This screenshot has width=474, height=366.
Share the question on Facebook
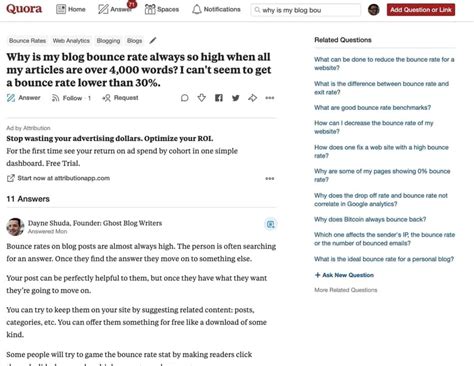point(219,98)
